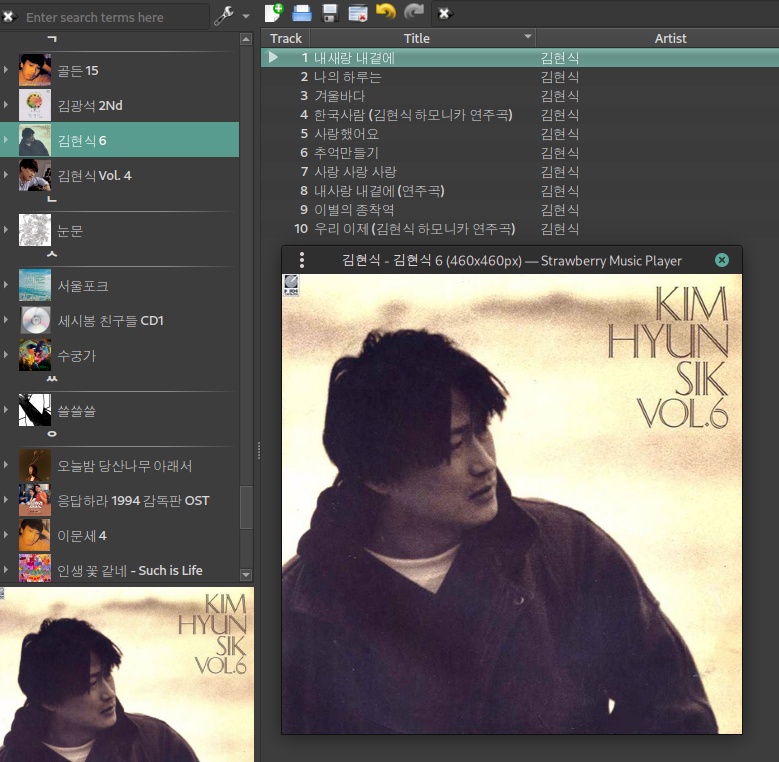779x762 pixels.
Task: Select track 9 이별의 종착역
Action: tap(520, 209)
